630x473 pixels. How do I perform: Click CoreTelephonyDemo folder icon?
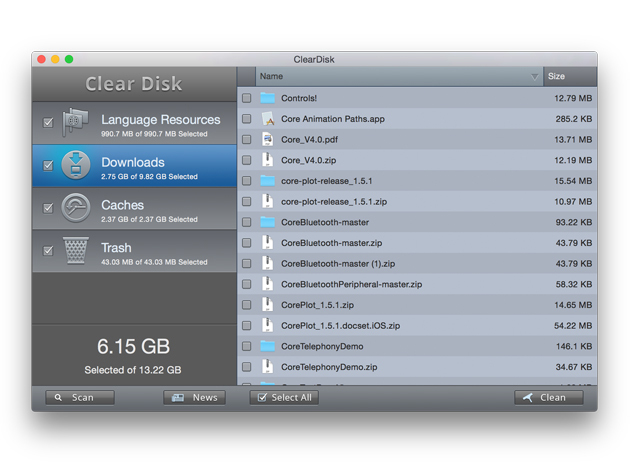coord(267,346)
